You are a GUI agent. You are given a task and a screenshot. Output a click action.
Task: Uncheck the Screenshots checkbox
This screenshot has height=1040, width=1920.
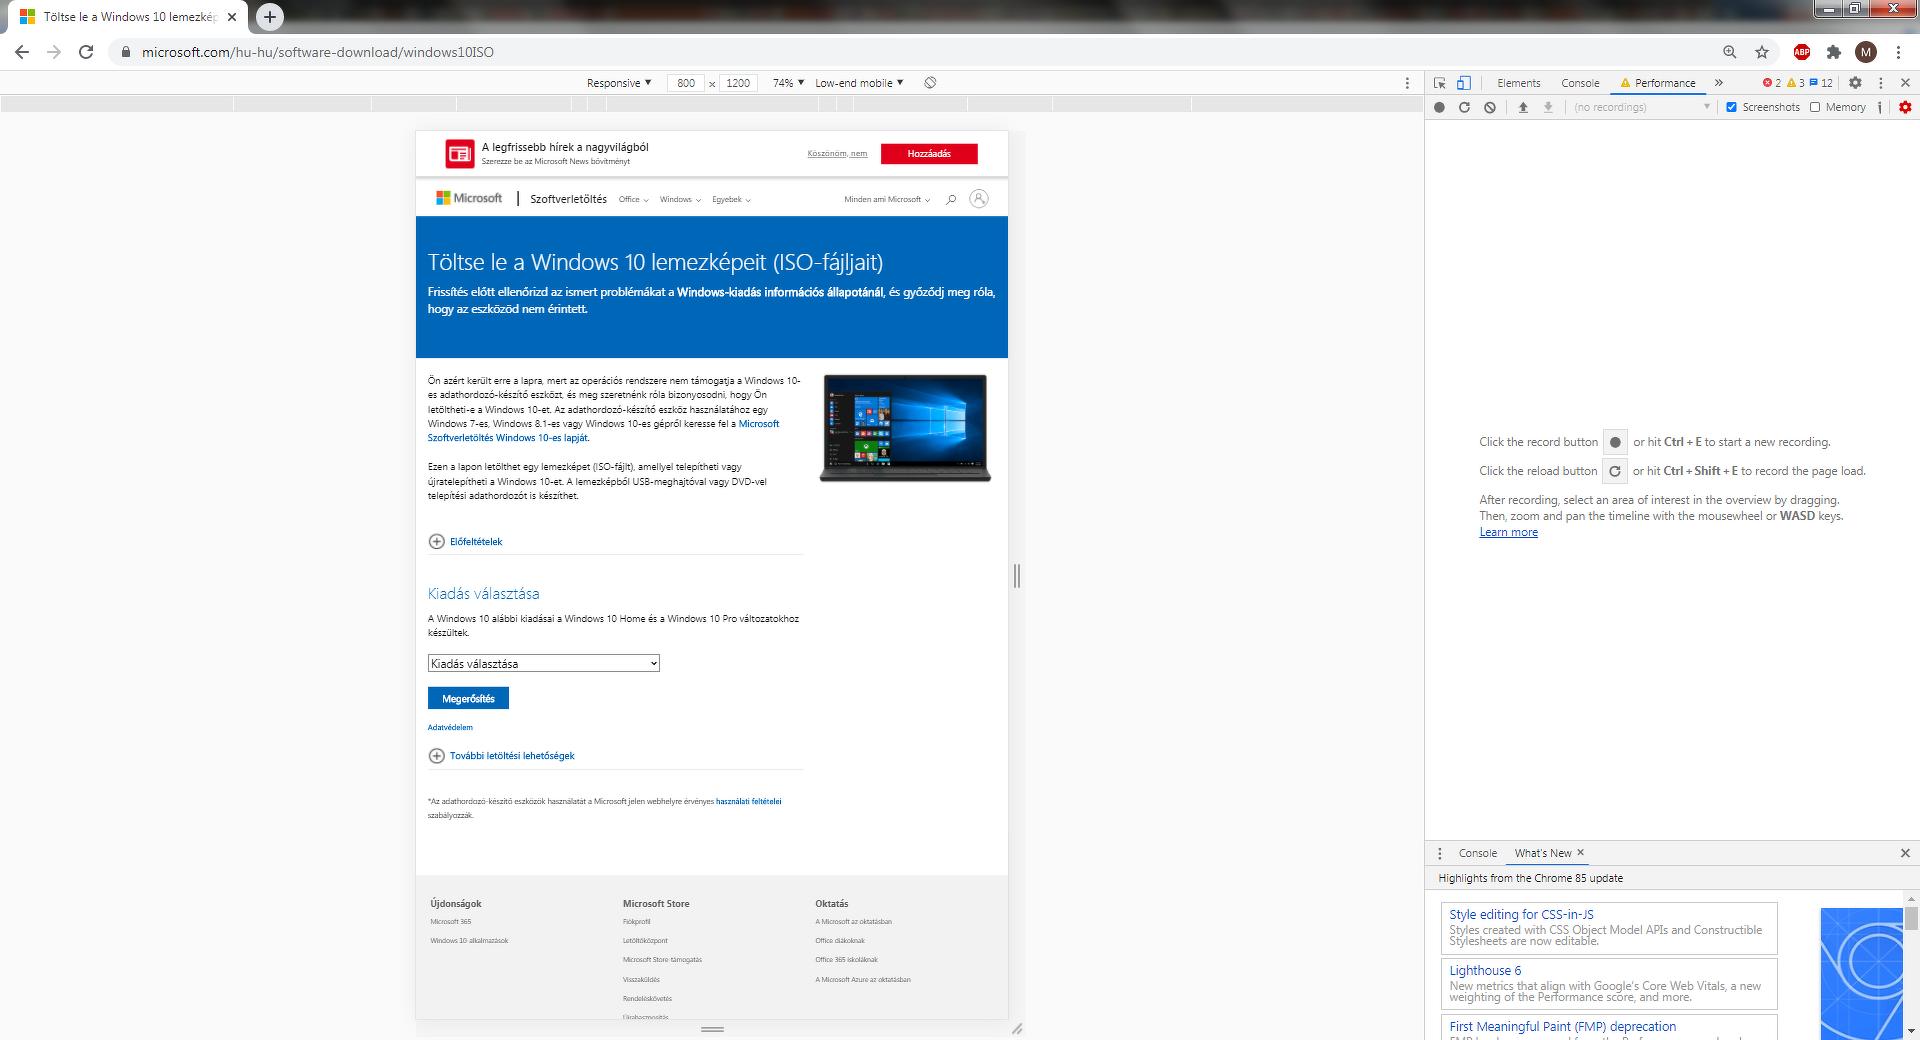click(x=1732, y=107)
